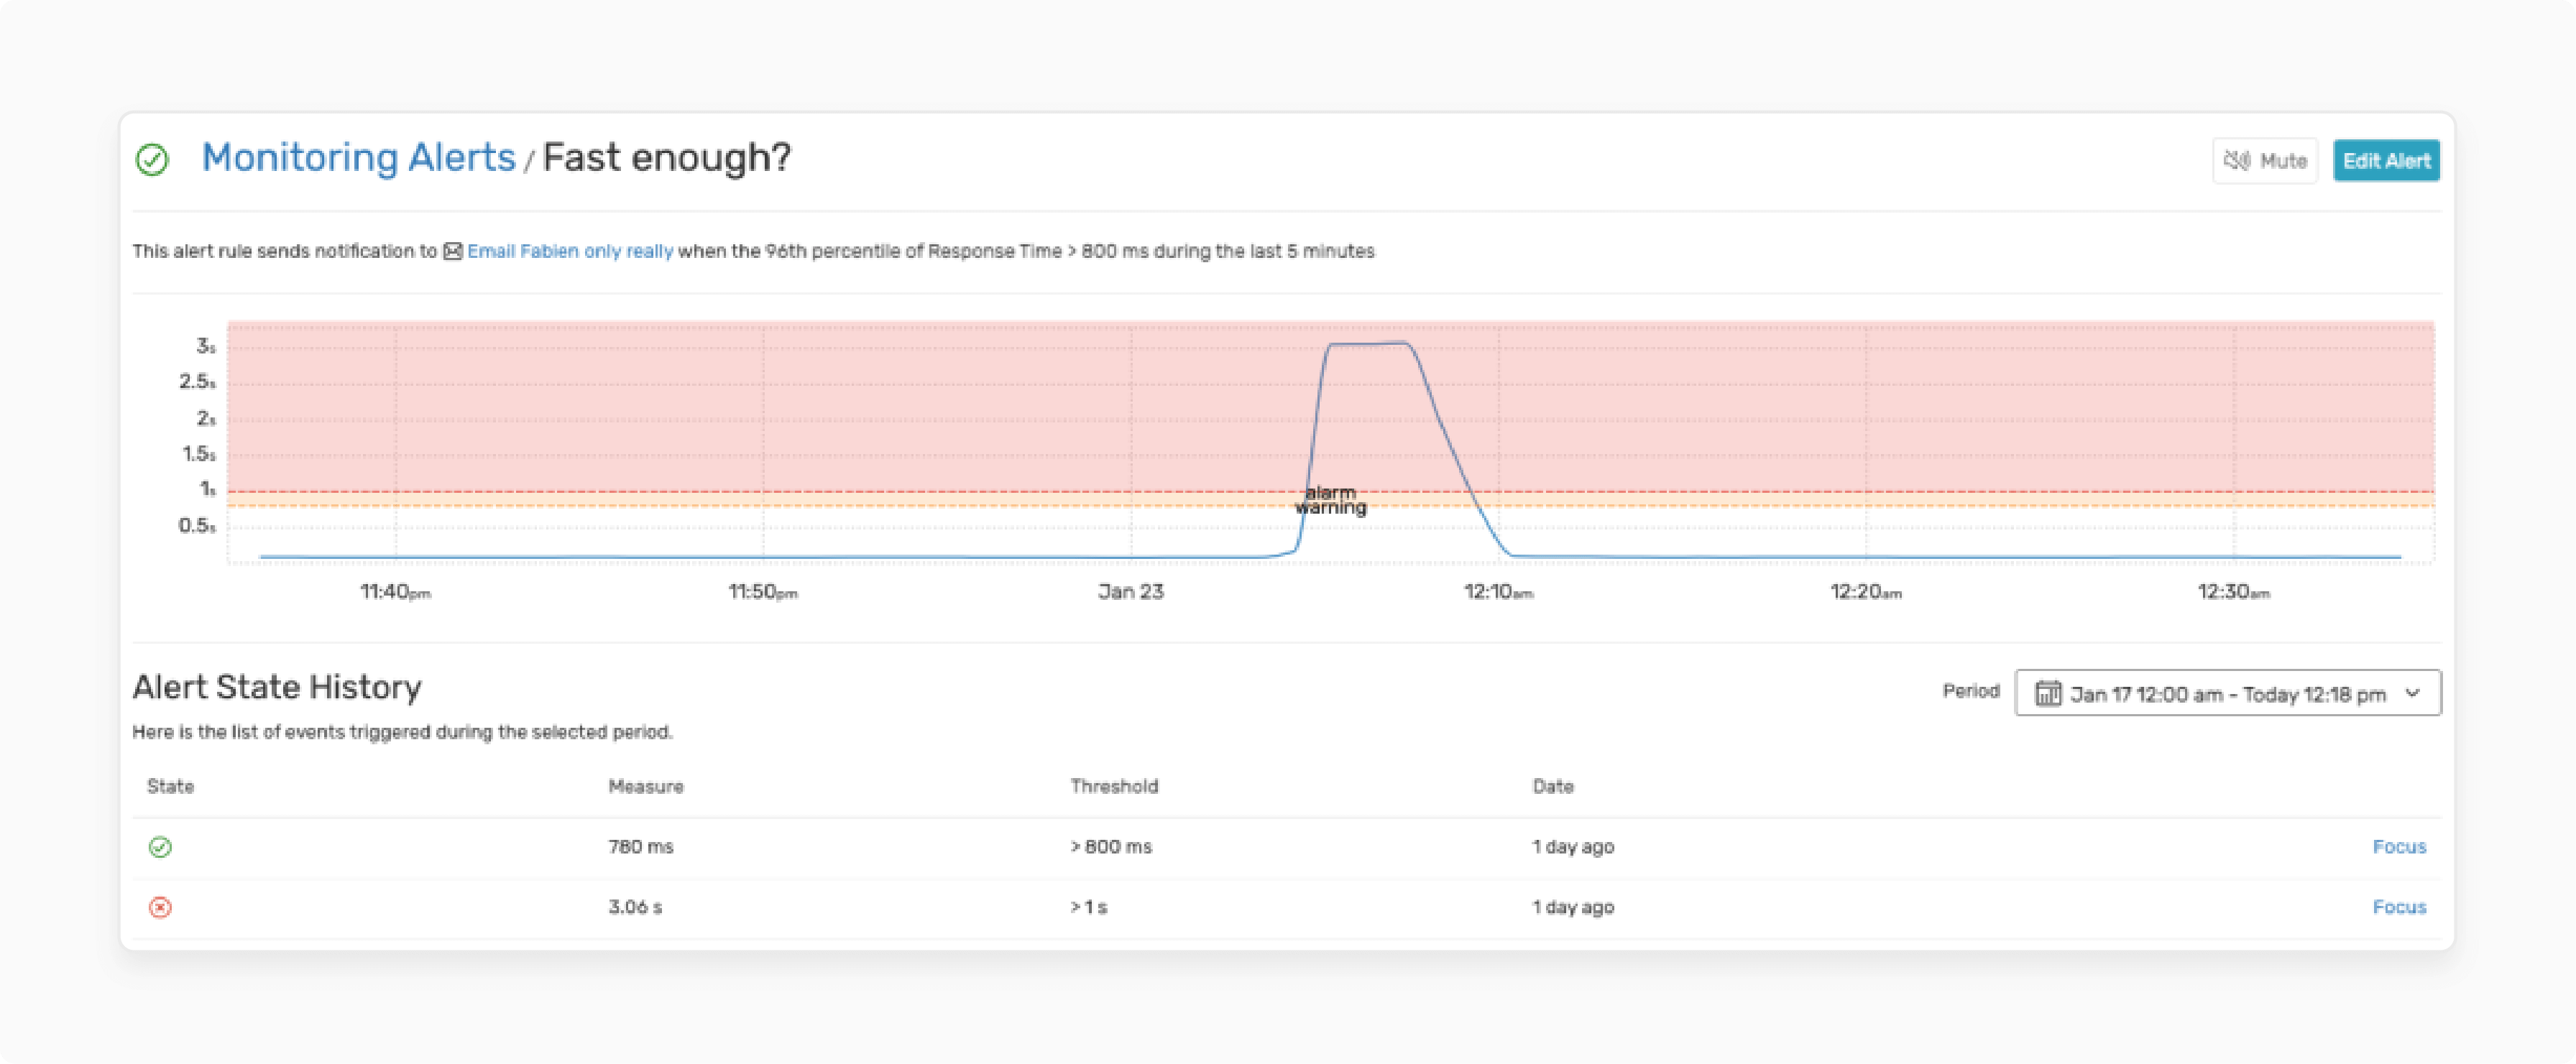Select the 3.06 s measure cell

pyautogui.click(x=635, y=907)
